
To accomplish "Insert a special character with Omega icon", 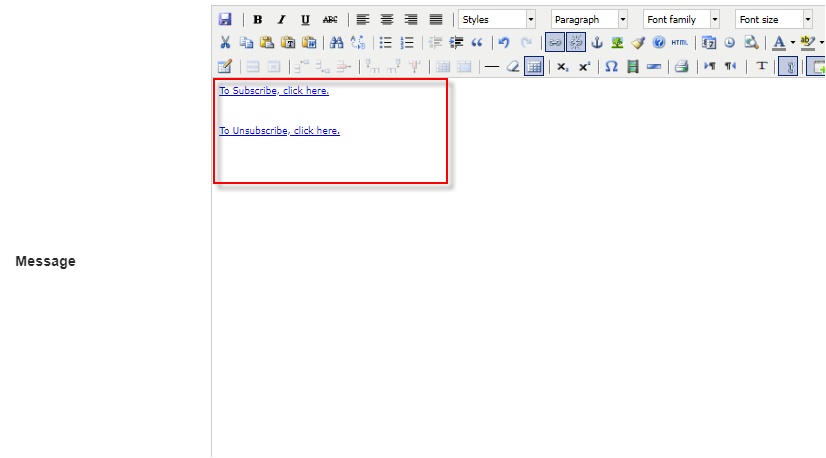I will [x=610, y=67].
